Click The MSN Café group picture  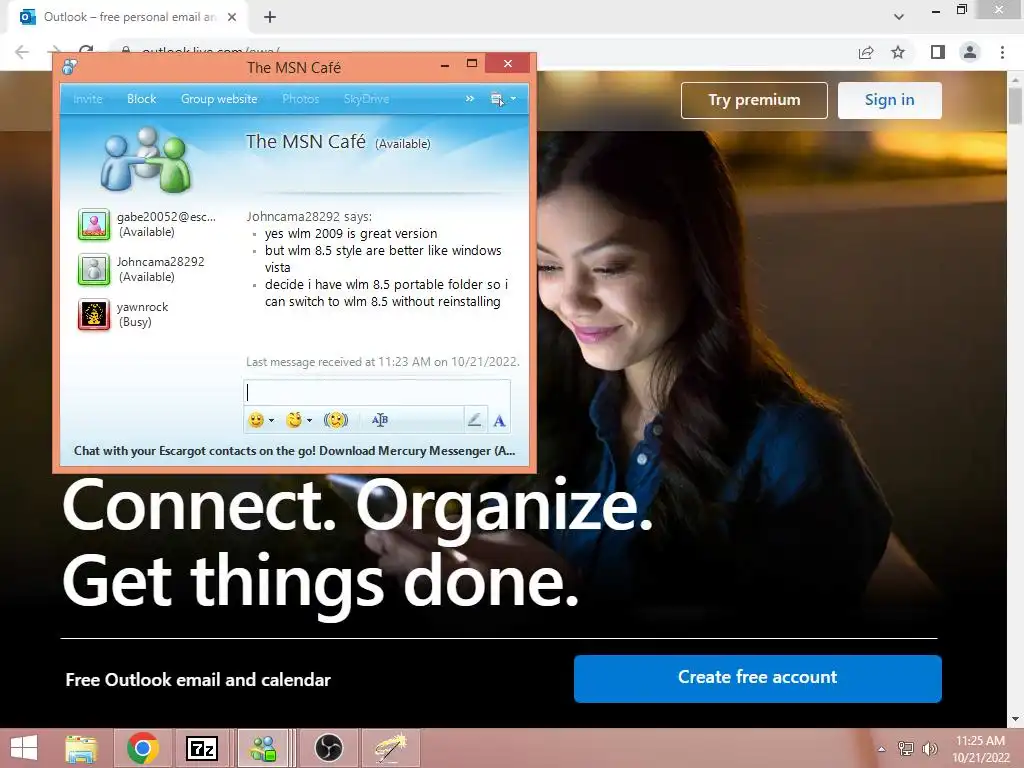click(146, 160)
